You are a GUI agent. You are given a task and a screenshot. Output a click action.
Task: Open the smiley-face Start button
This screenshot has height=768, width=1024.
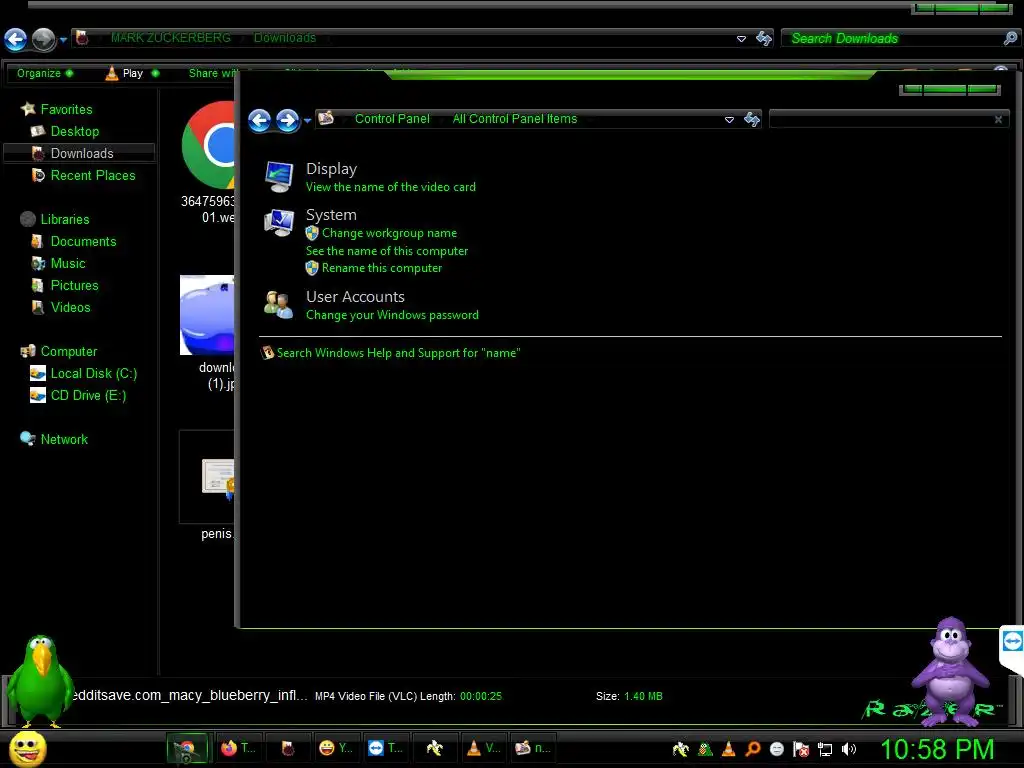coord(27,748)
